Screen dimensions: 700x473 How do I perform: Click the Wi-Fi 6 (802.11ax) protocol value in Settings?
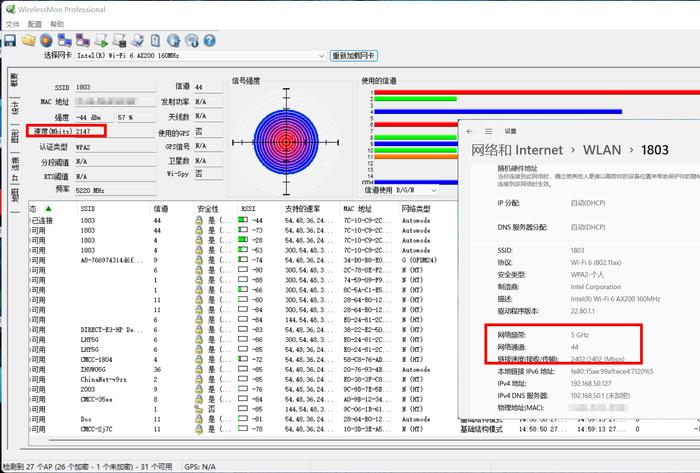point(596,262)
